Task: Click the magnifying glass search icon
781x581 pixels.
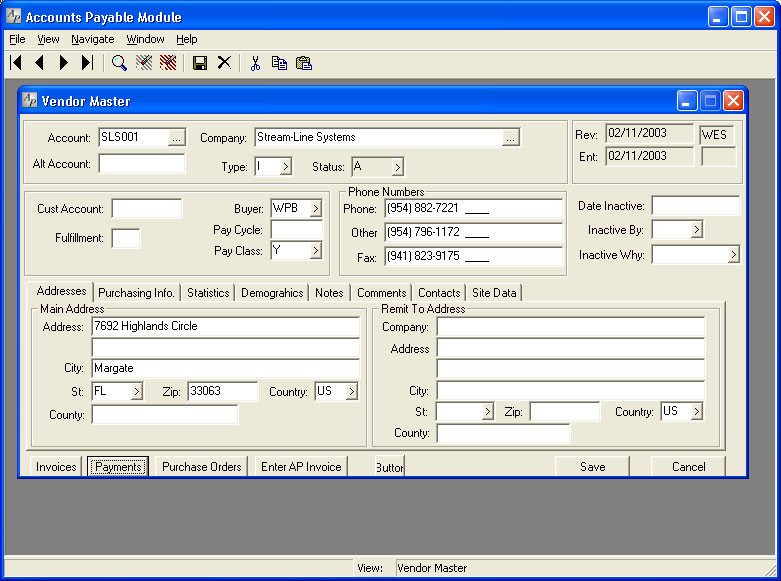Action: 119,63
